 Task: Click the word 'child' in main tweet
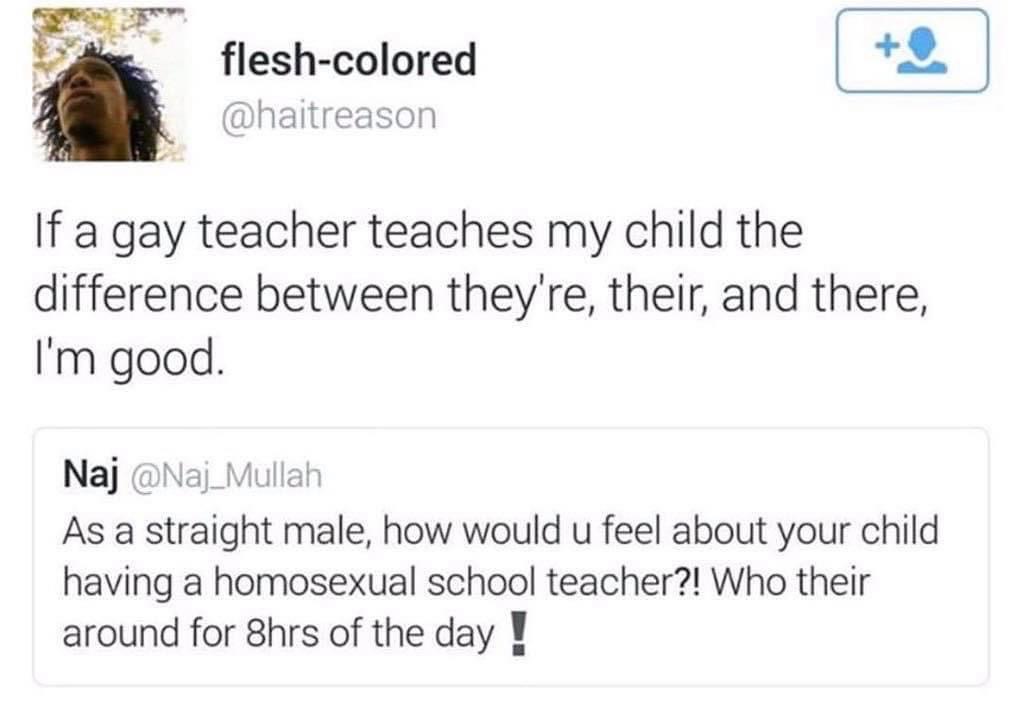[x=672, y=231]
